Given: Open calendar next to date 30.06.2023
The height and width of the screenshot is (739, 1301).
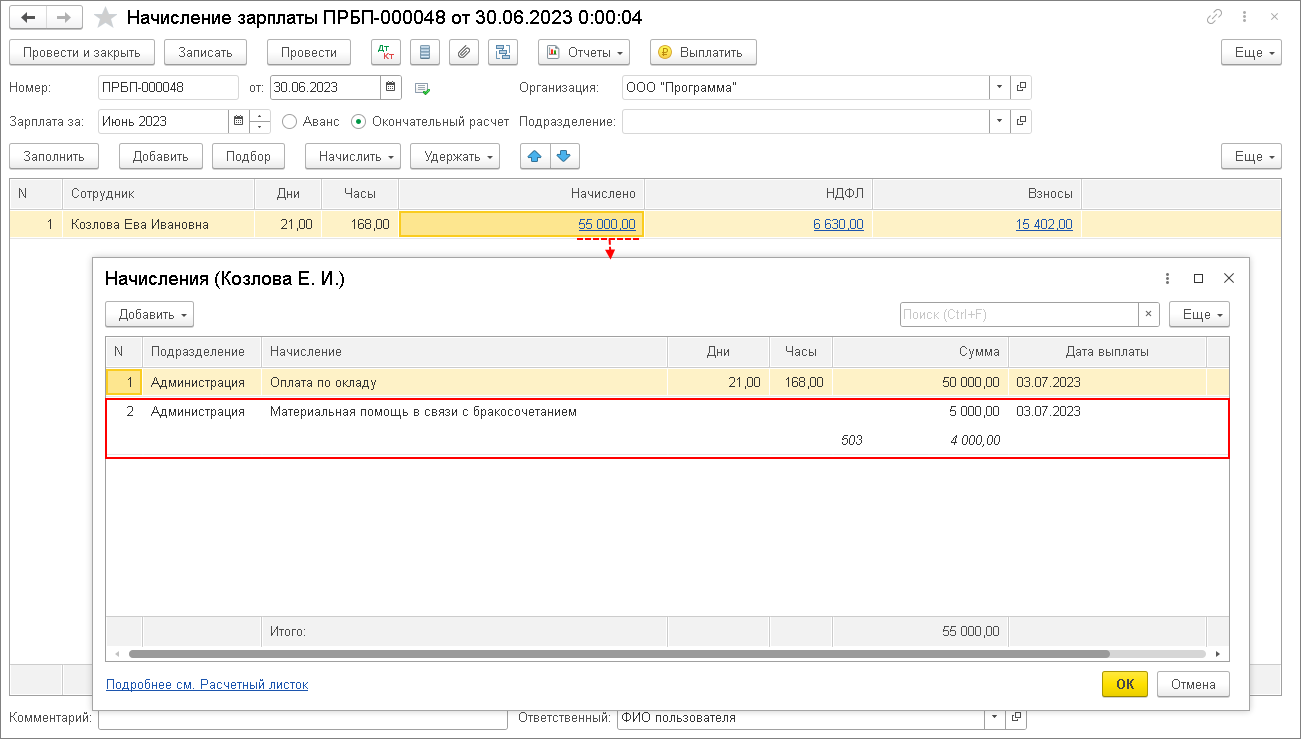Looking at the screenshot, I should (391, 87).
